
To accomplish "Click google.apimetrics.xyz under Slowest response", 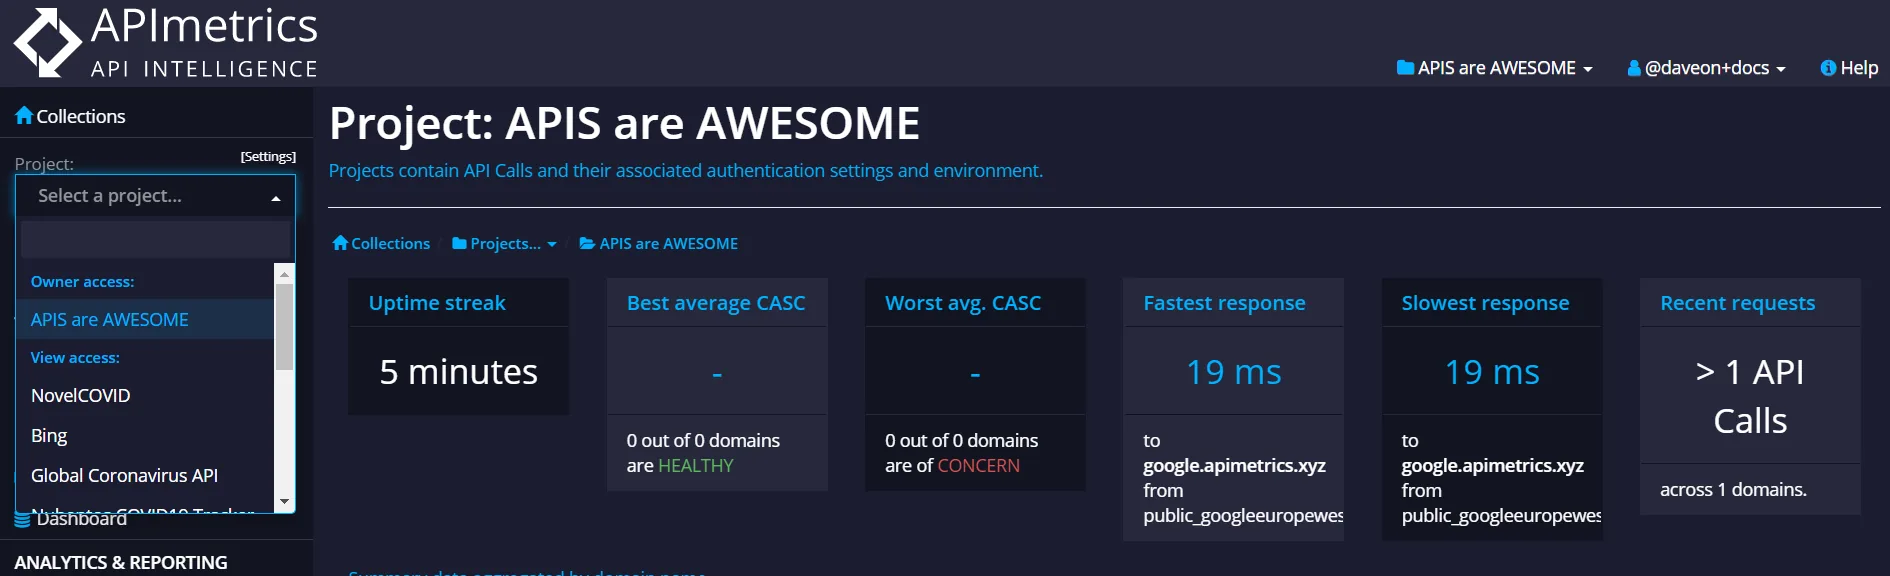I will click(x=1492, y=465).
